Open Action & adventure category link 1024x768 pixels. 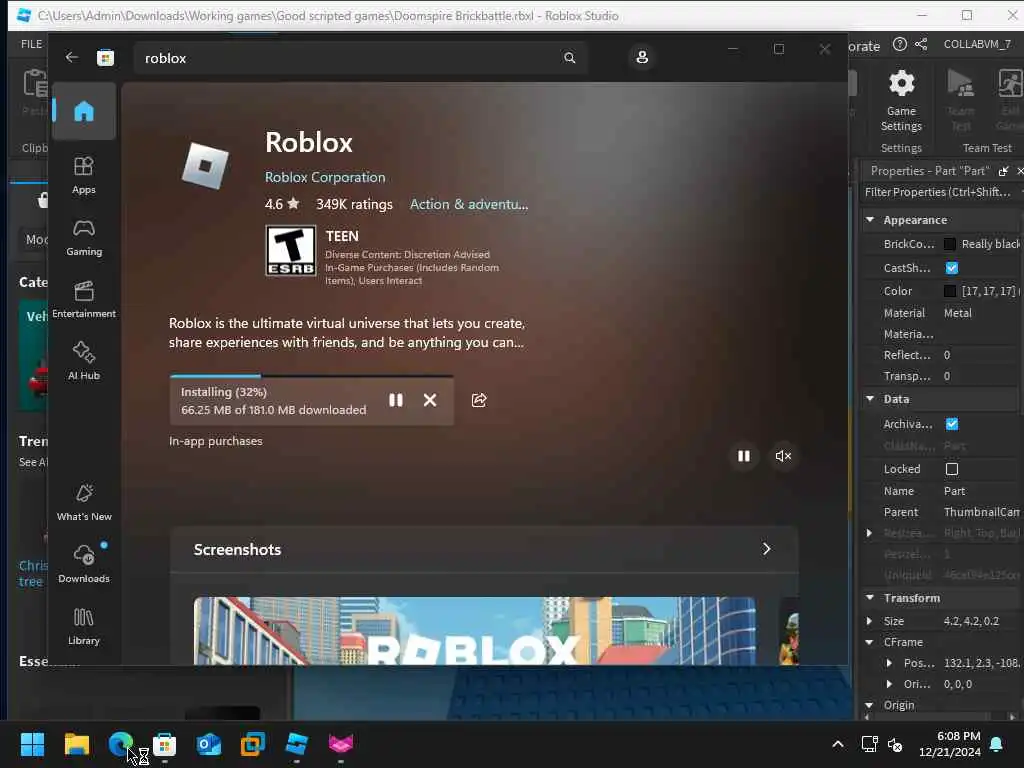[469, 204]
